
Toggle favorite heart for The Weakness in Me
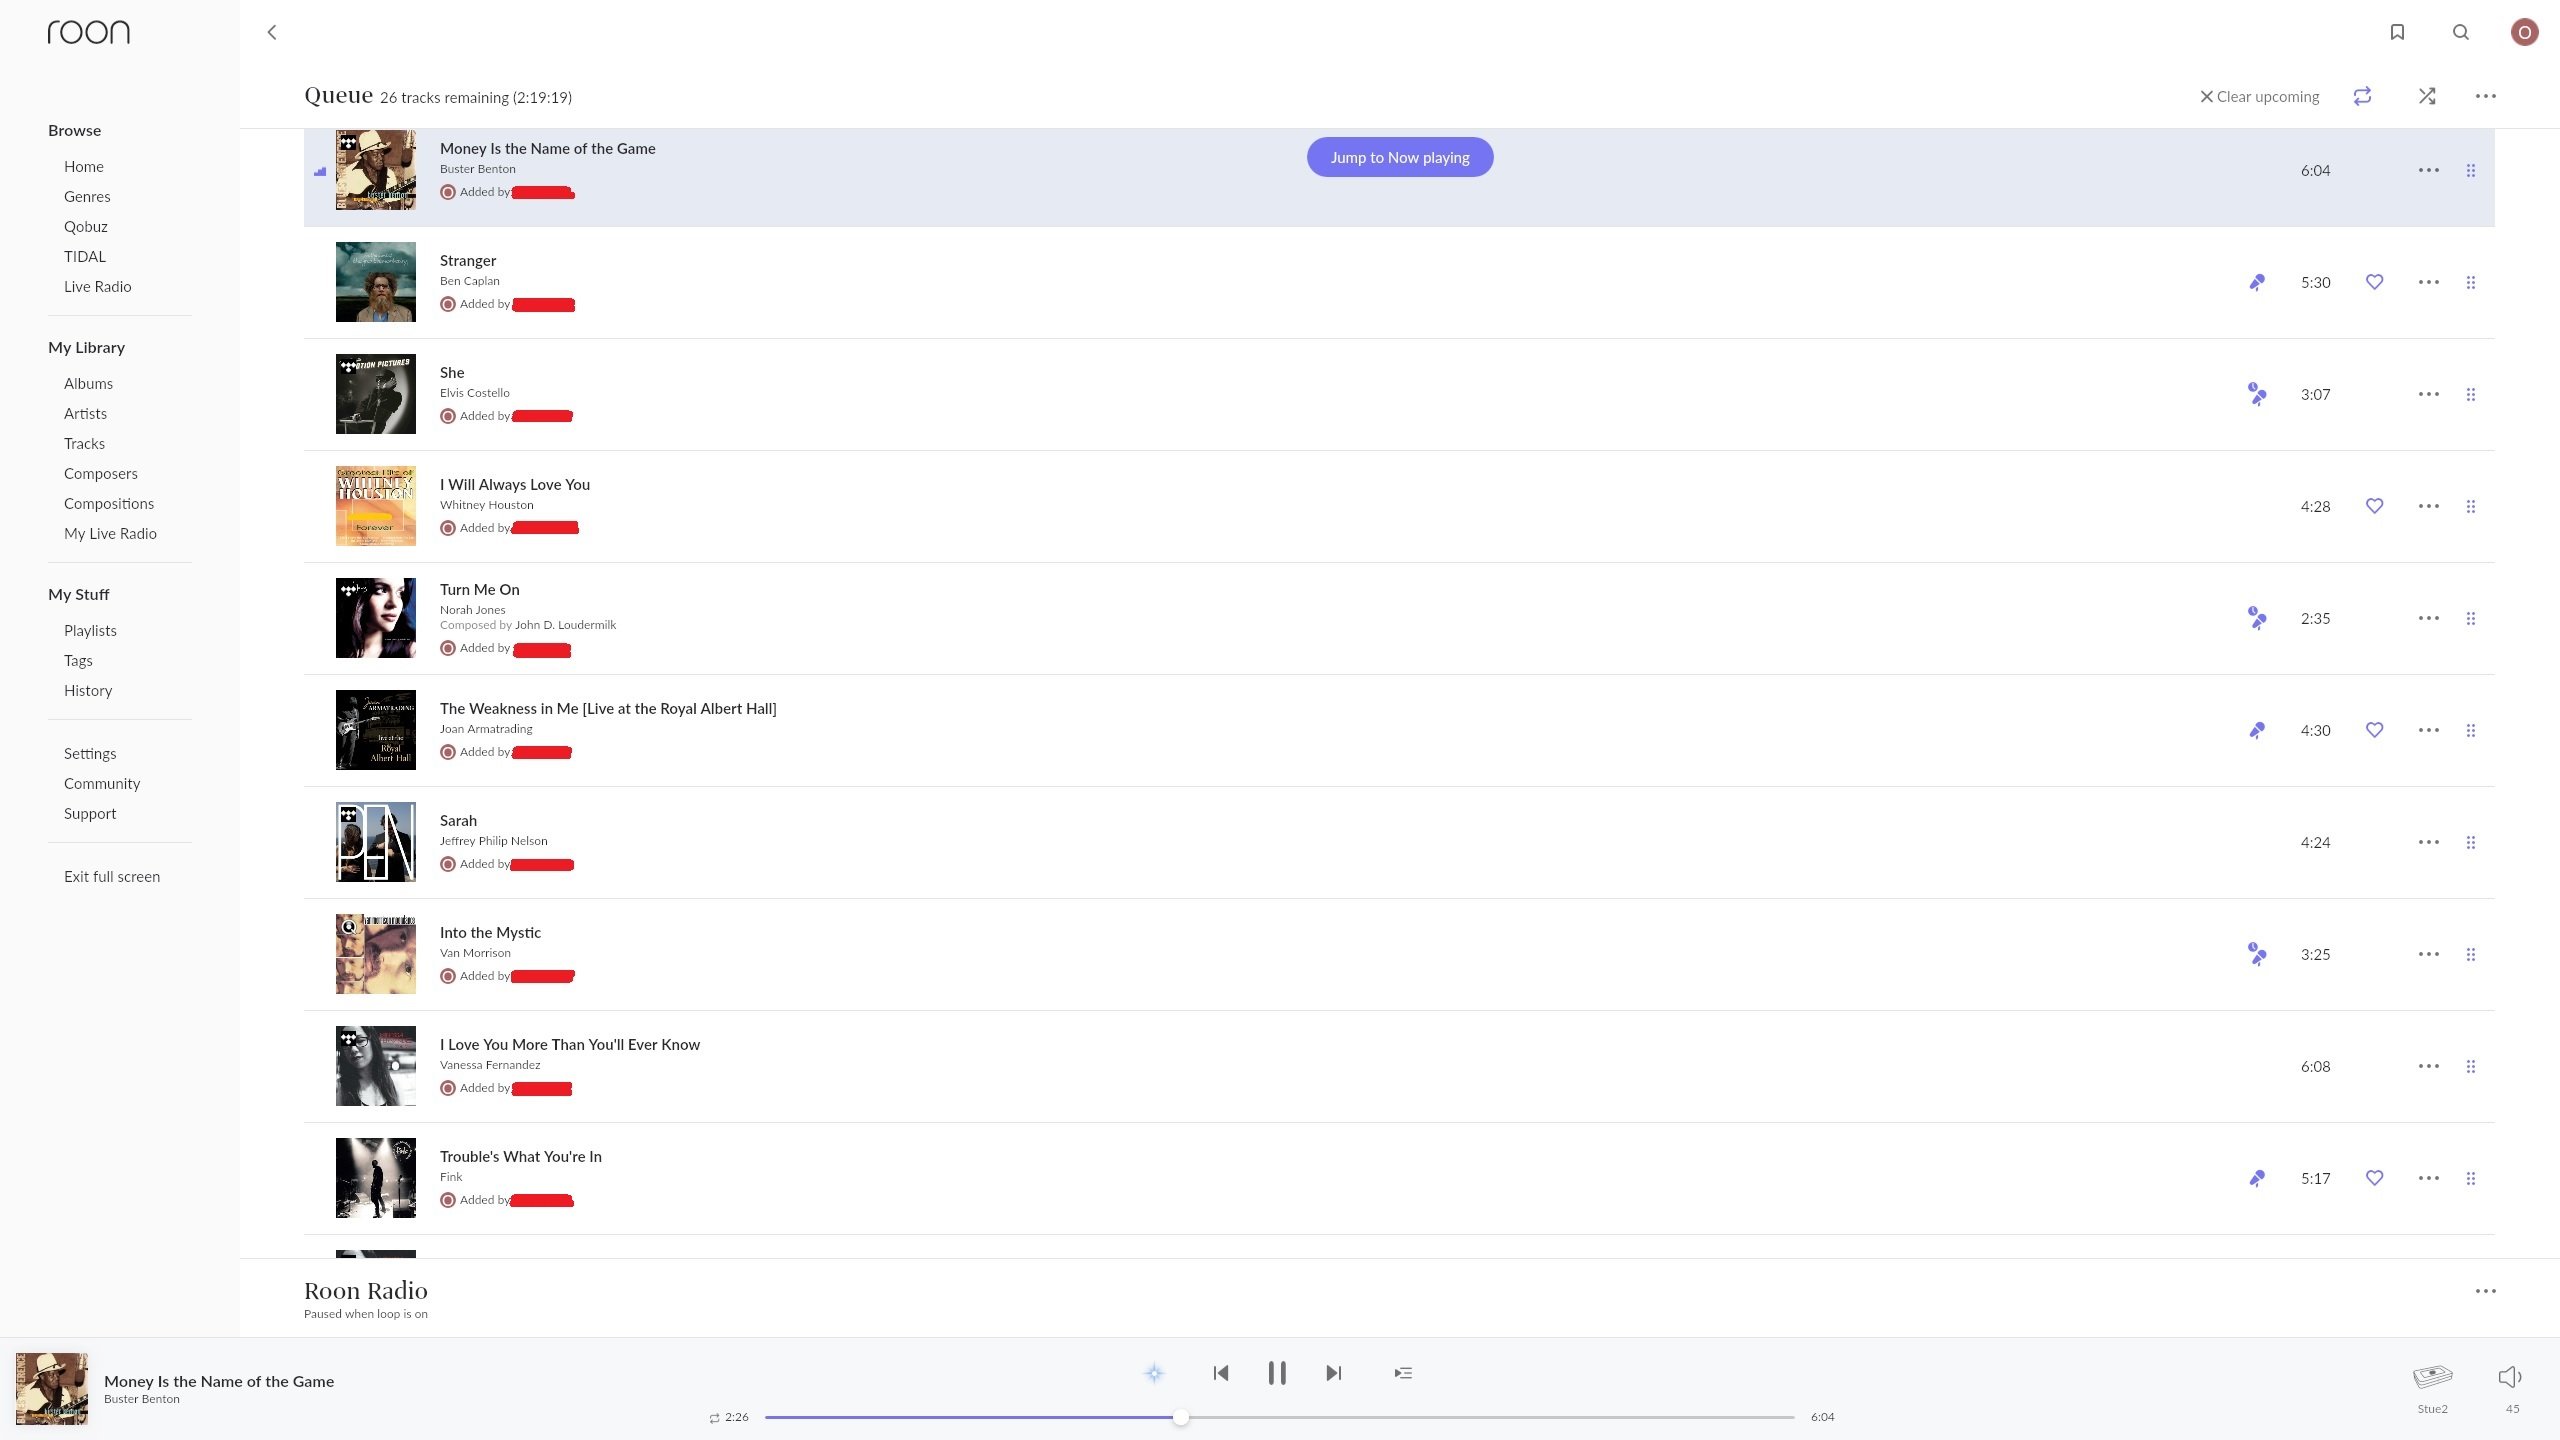(x=2375, y=730)
